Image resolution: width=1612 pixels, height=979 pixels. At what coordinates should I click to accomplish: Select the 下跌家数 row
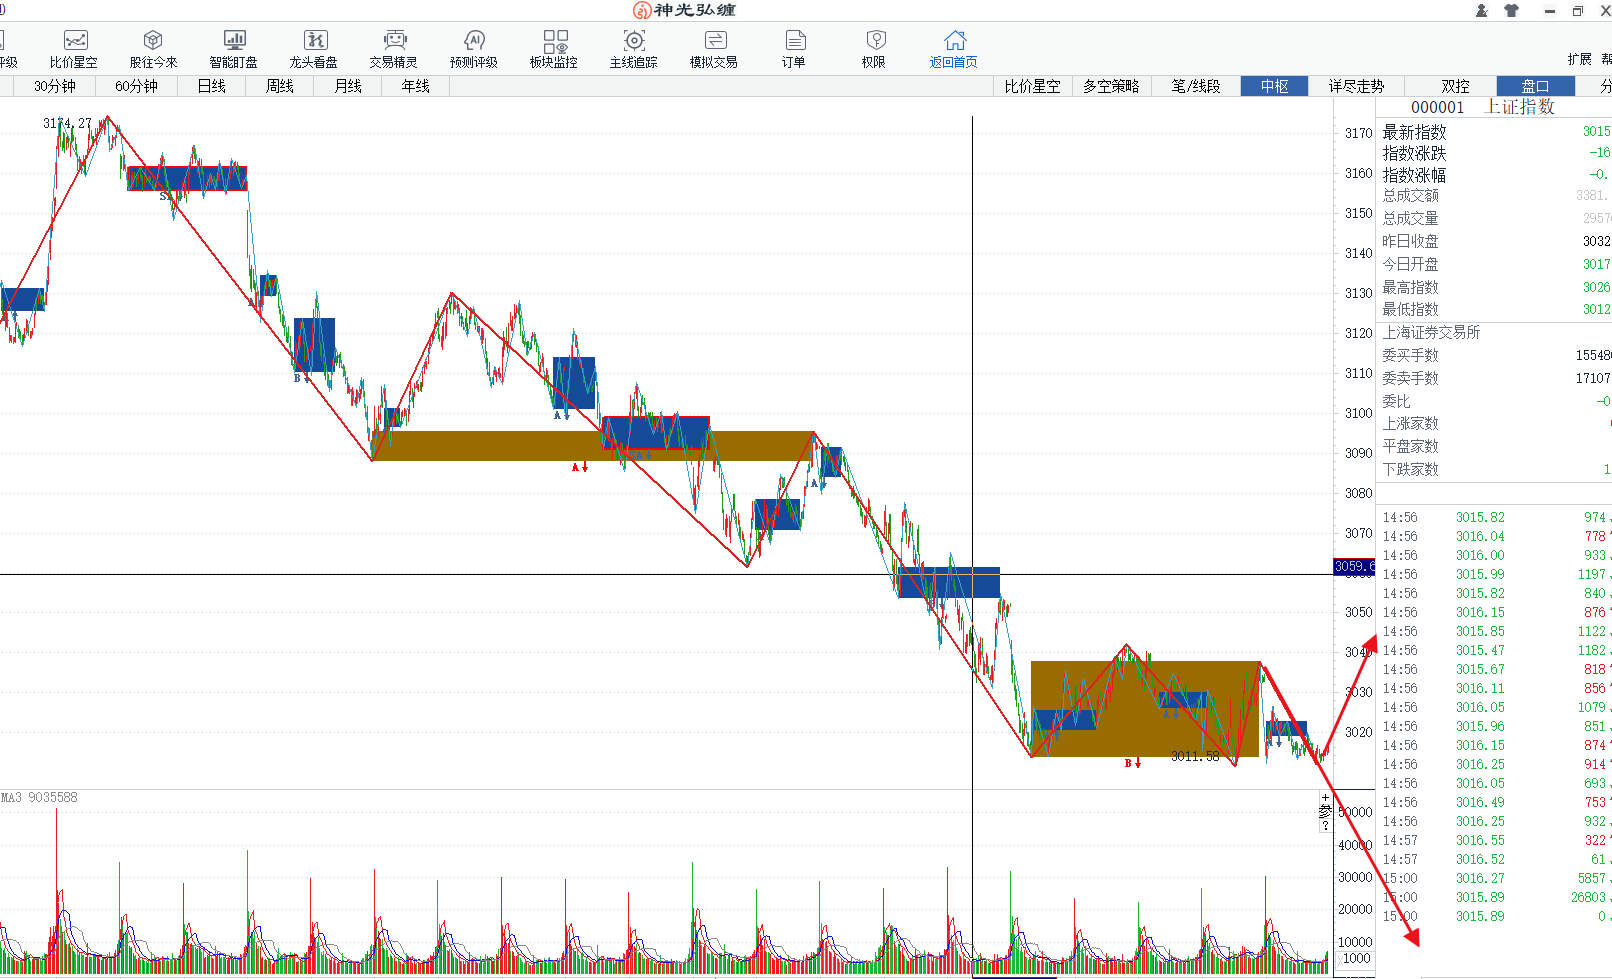tap(1494, 469)
